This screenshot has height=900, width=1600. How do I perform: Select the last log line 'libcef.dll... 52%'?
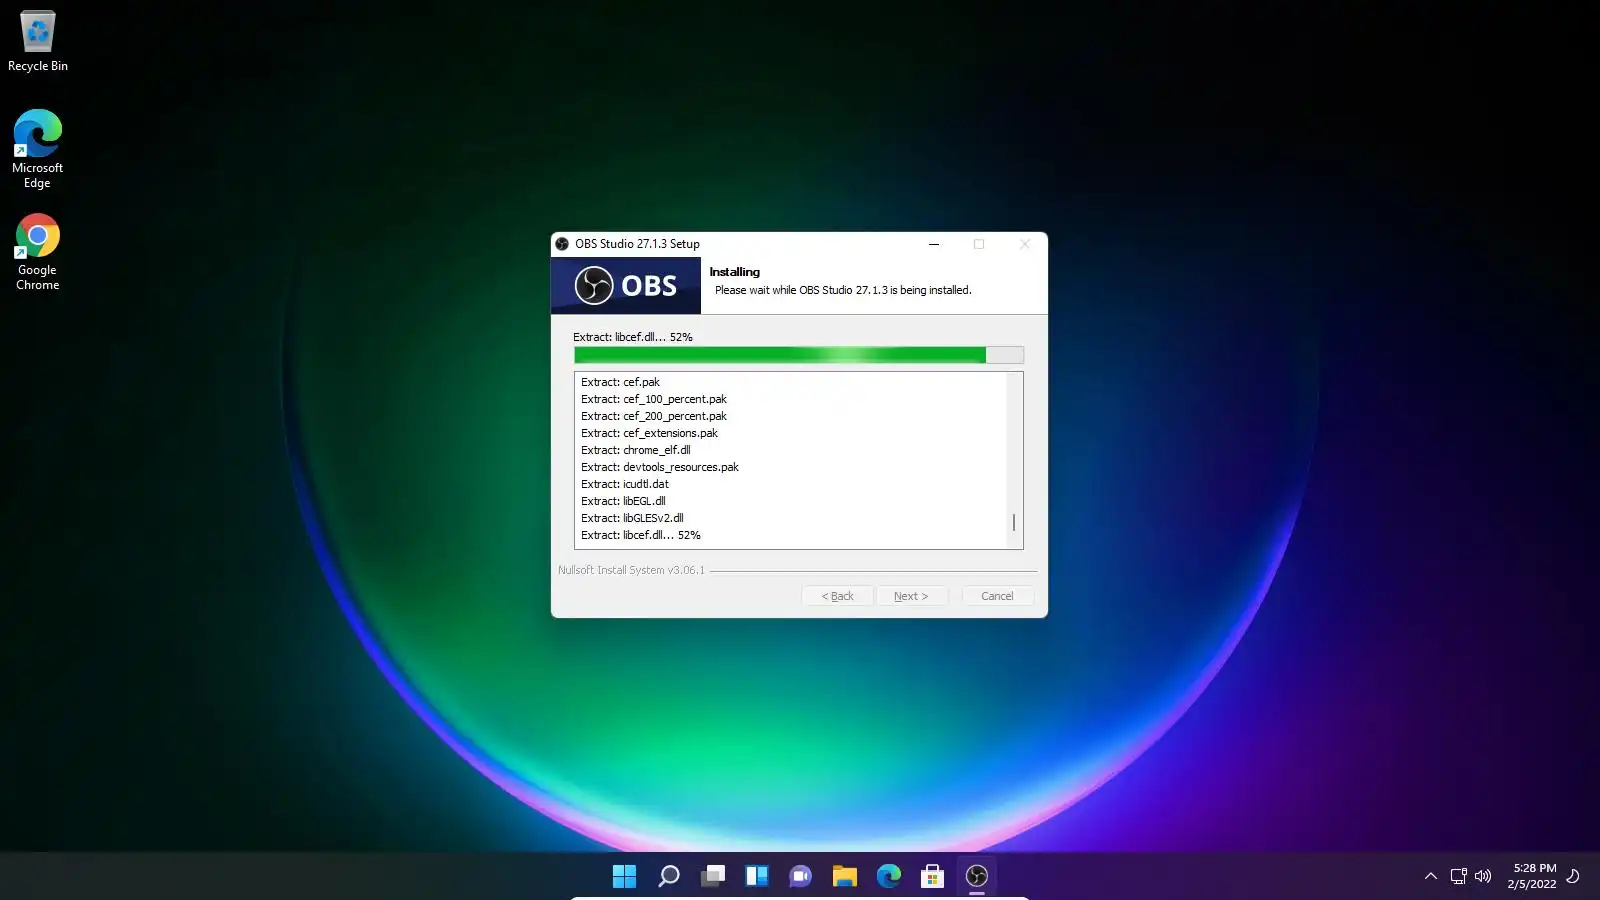641,535
